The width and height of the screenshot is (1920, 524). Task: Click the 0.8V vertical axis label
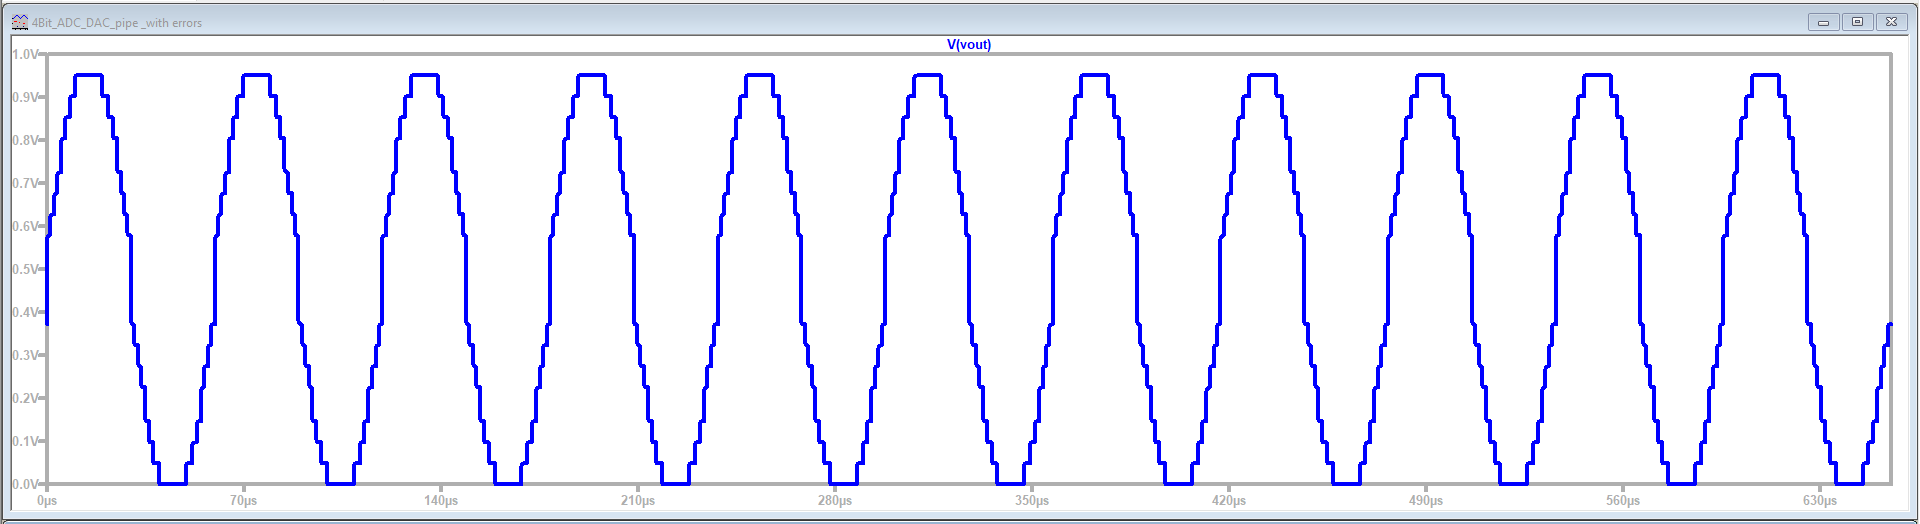[x=26, y=140]
